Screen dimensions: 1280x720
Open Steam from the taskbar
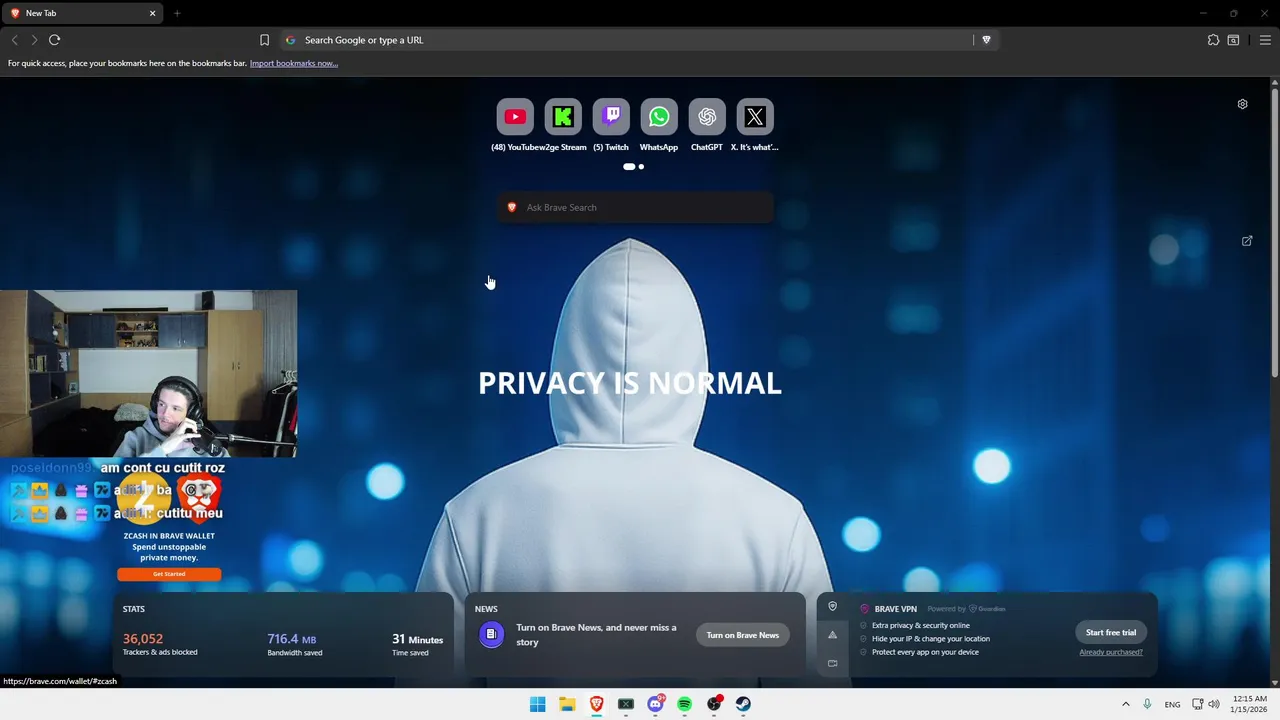(x=743, y=704)
